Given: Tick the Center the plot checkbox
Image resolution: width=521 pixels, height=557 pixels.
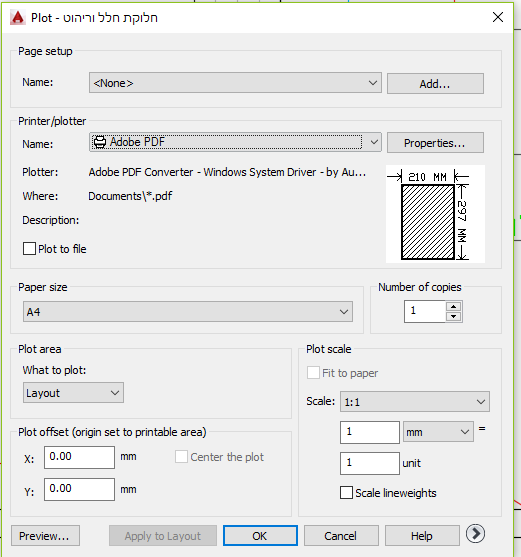Looking at the screenshot, I should tap(181, 457).
